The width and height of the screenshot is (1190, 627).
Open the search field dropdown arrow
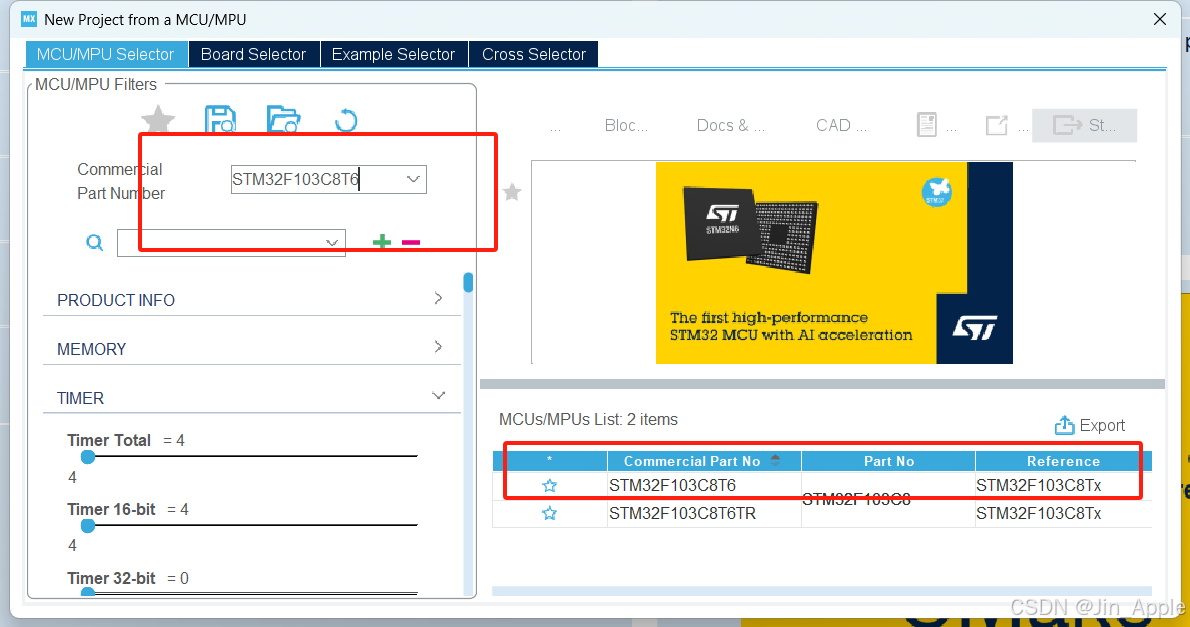(x=332, y=243)
